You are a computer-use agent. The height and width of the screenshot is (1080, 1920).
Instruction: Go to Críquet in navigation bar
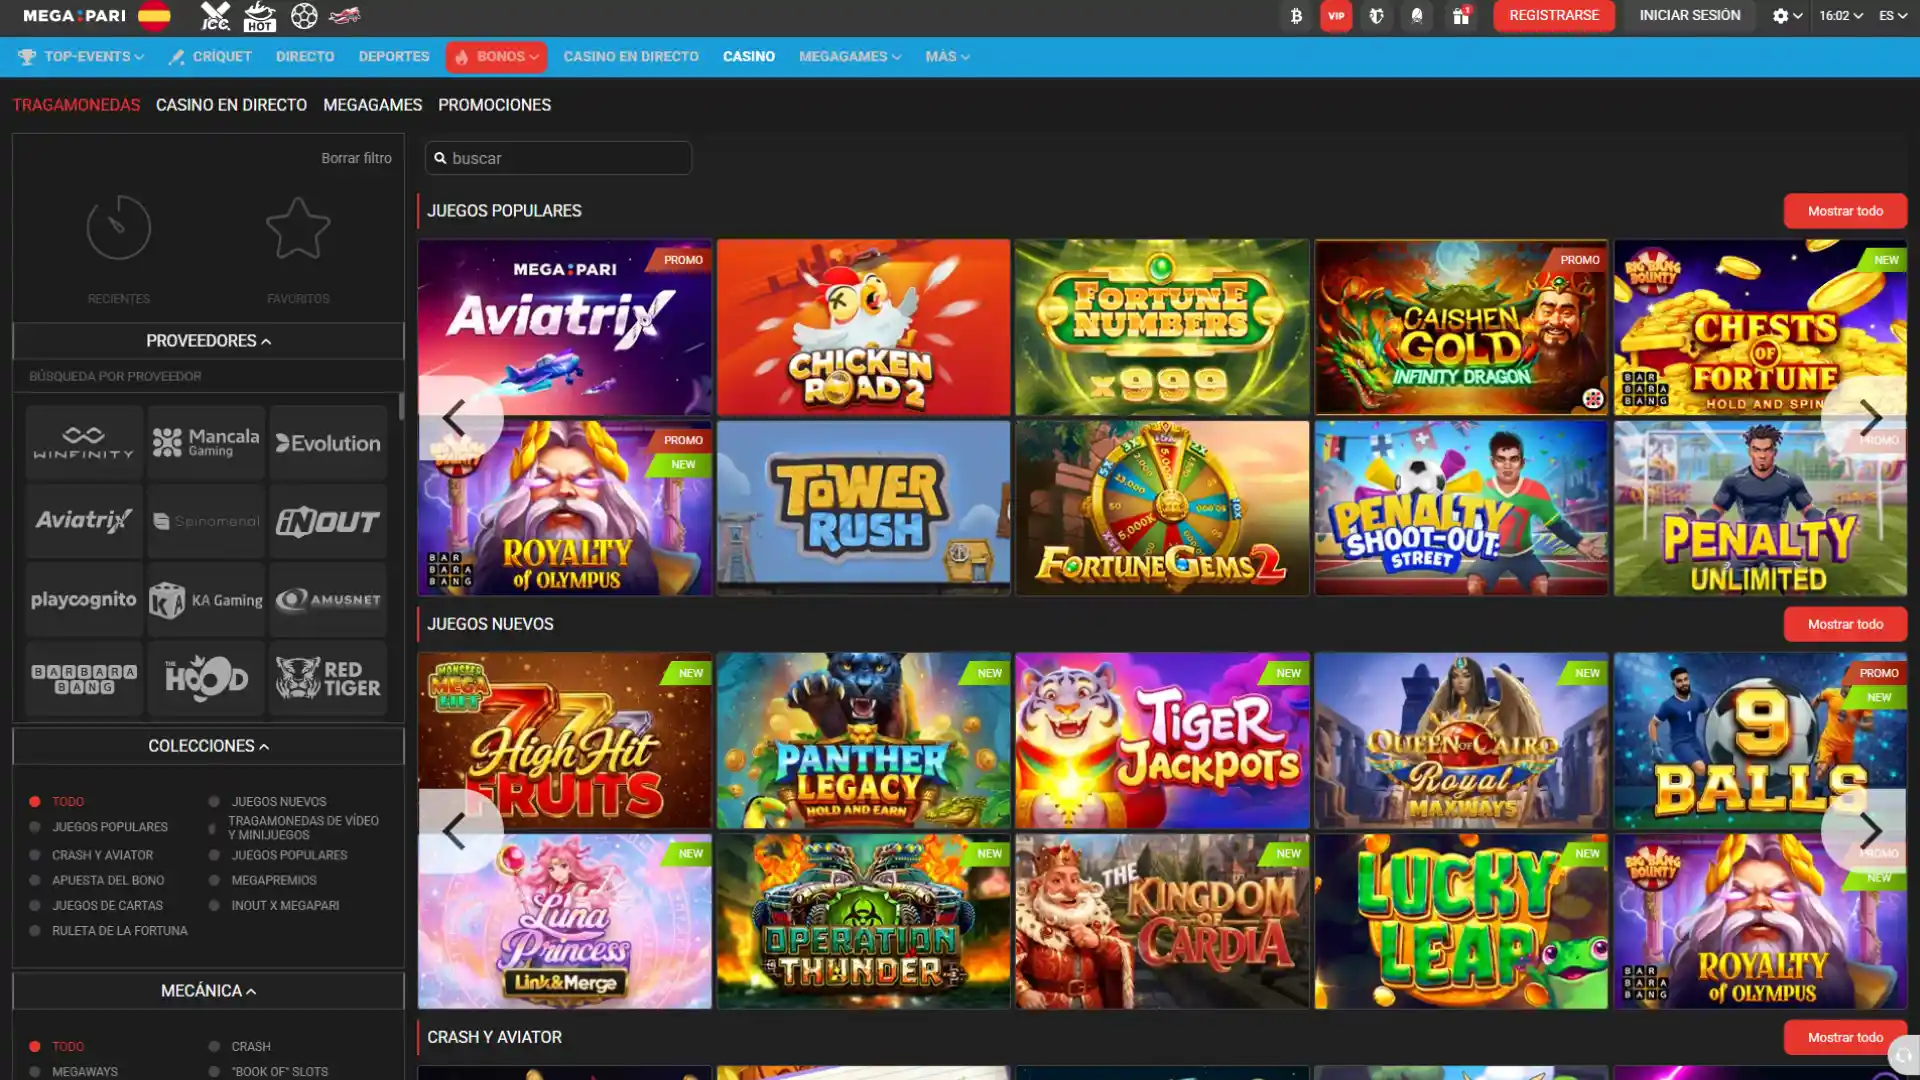[x=210, y=57]
